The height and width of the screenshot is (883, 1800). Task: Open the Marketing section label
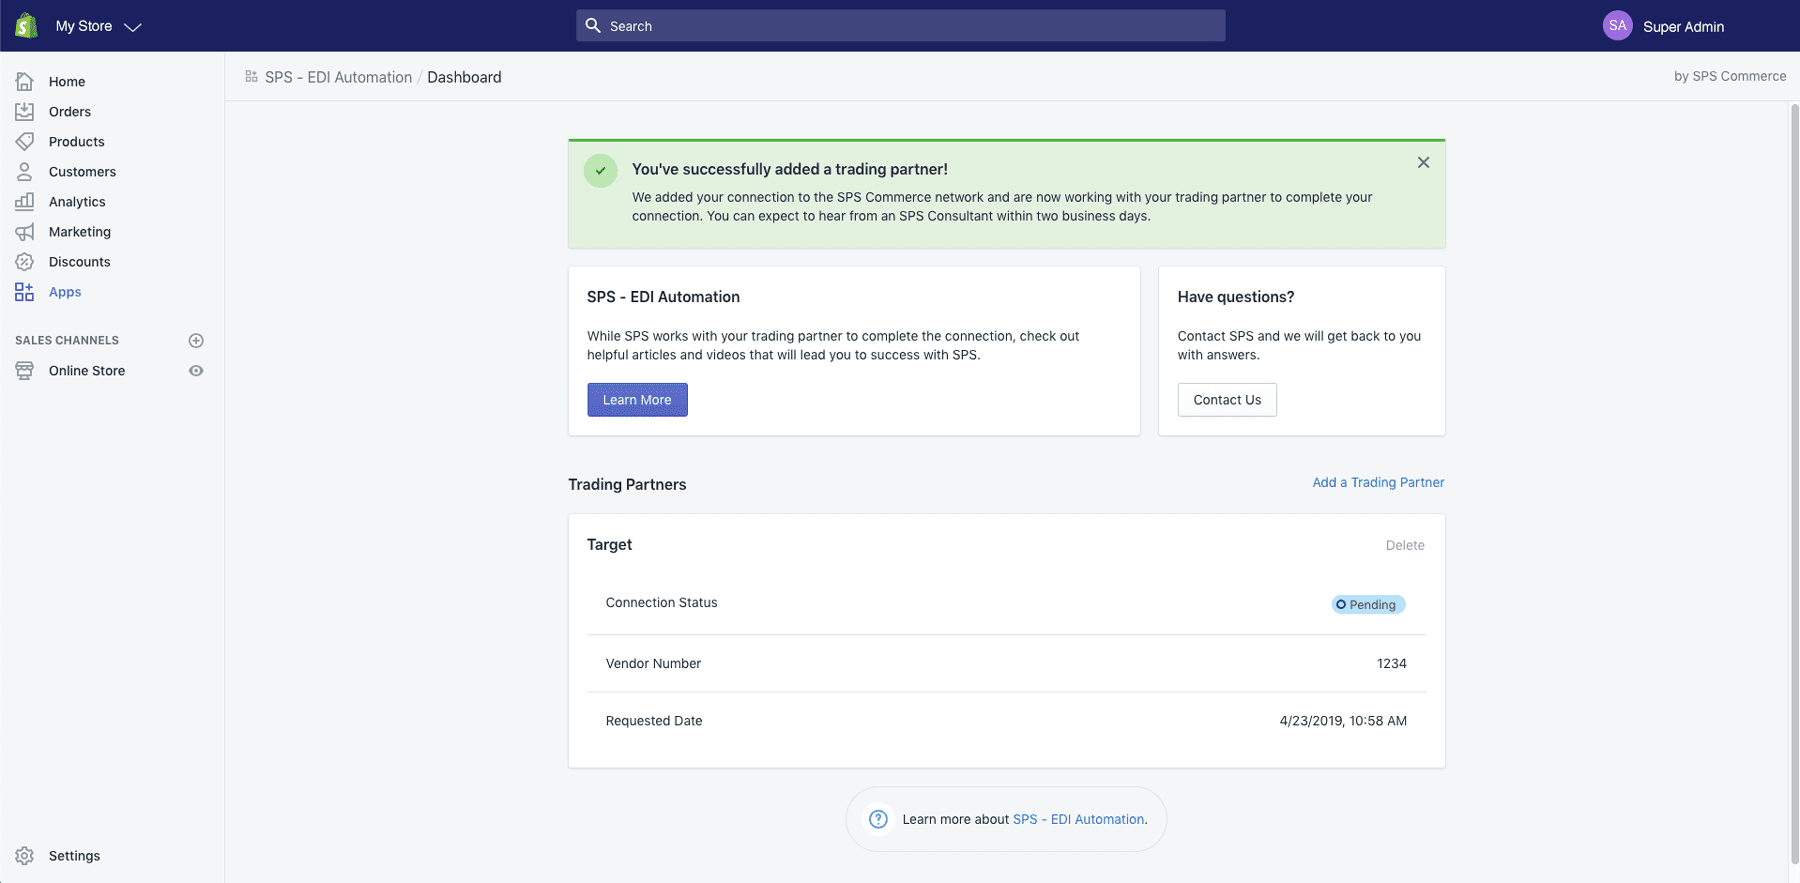pyautogui.click(x=80, y=232)
